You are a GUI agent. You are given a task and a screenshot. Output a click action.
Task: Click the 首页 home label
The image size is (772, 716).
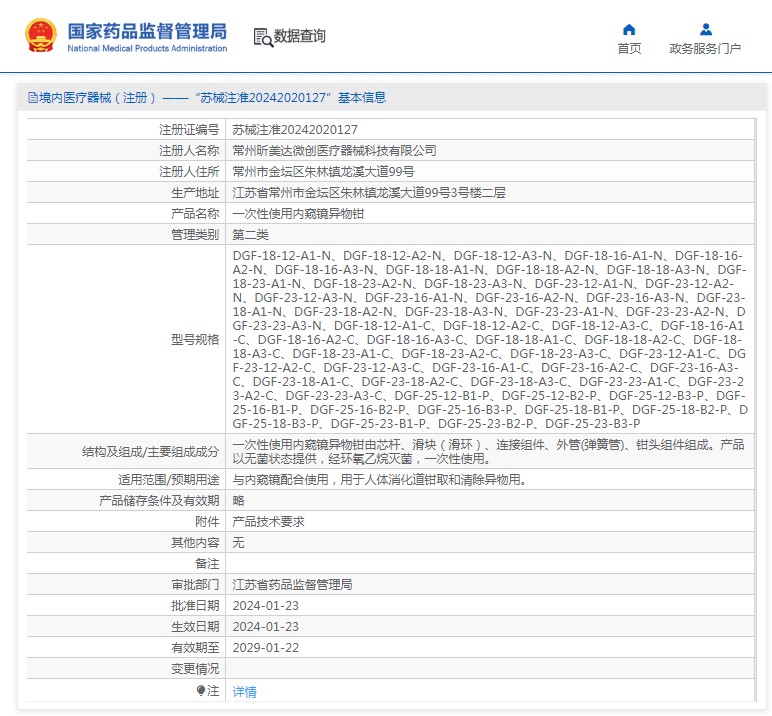click(629, 48)
